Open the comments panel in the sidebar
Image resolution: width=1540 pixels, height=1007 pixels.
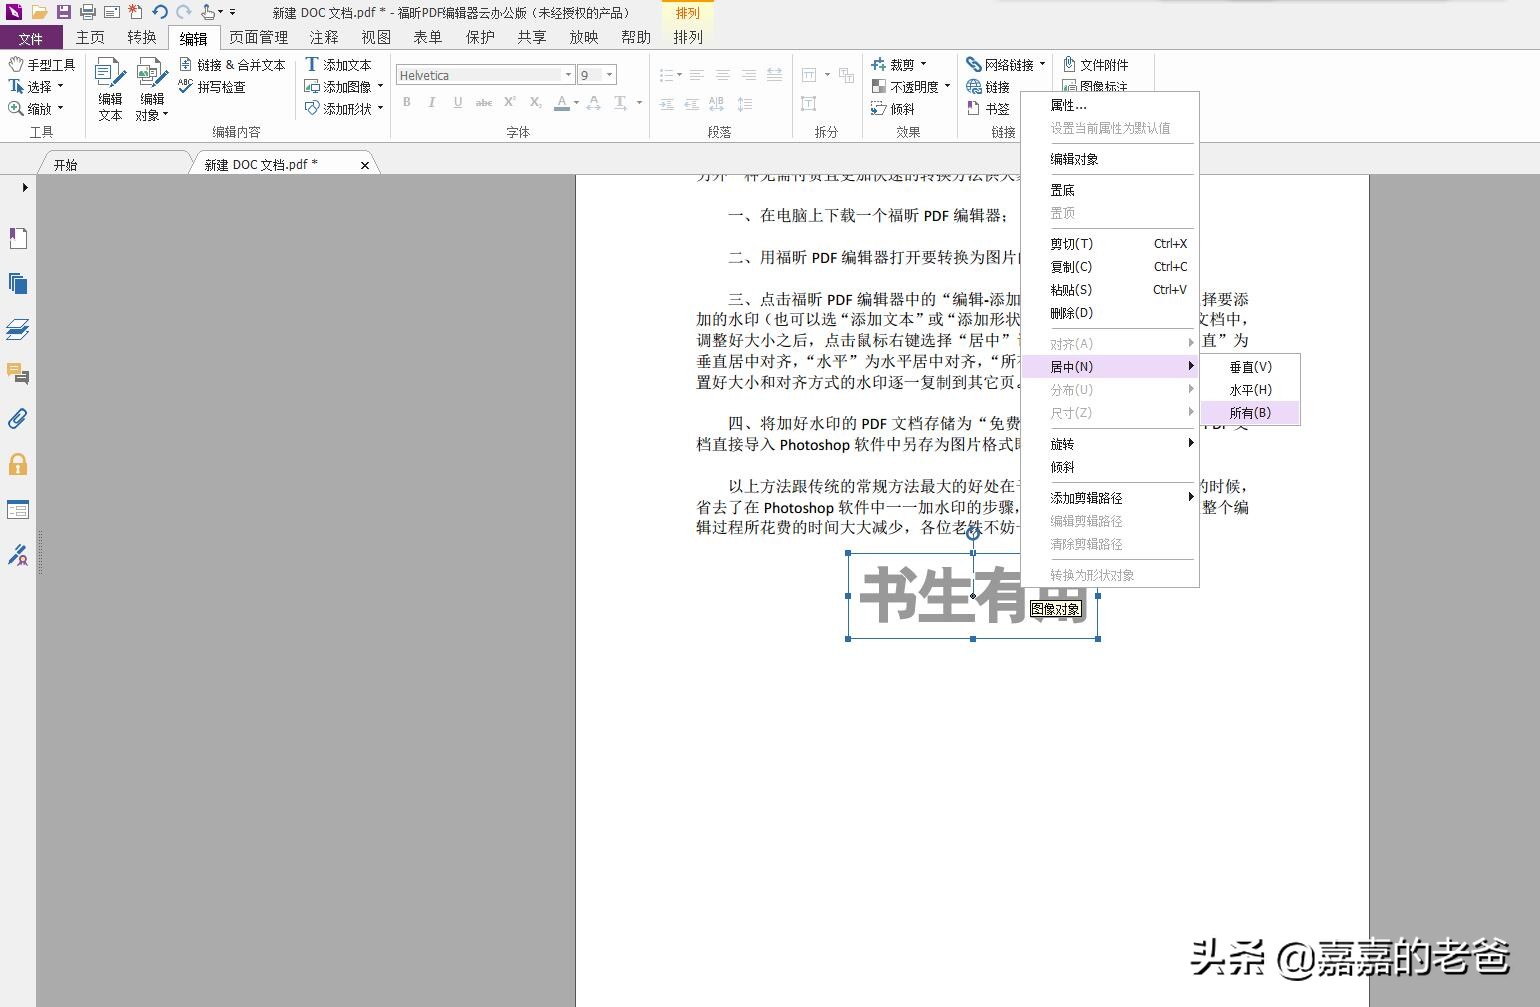tap(17, 374)
